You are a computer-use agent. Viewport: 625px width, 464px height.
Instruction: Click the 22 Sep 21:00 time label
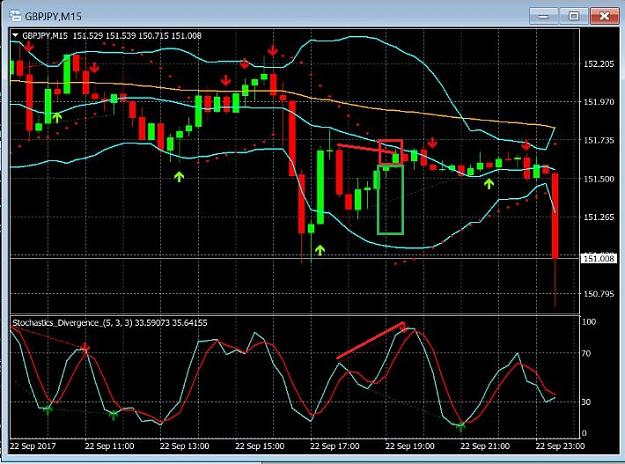coord(485,446)
